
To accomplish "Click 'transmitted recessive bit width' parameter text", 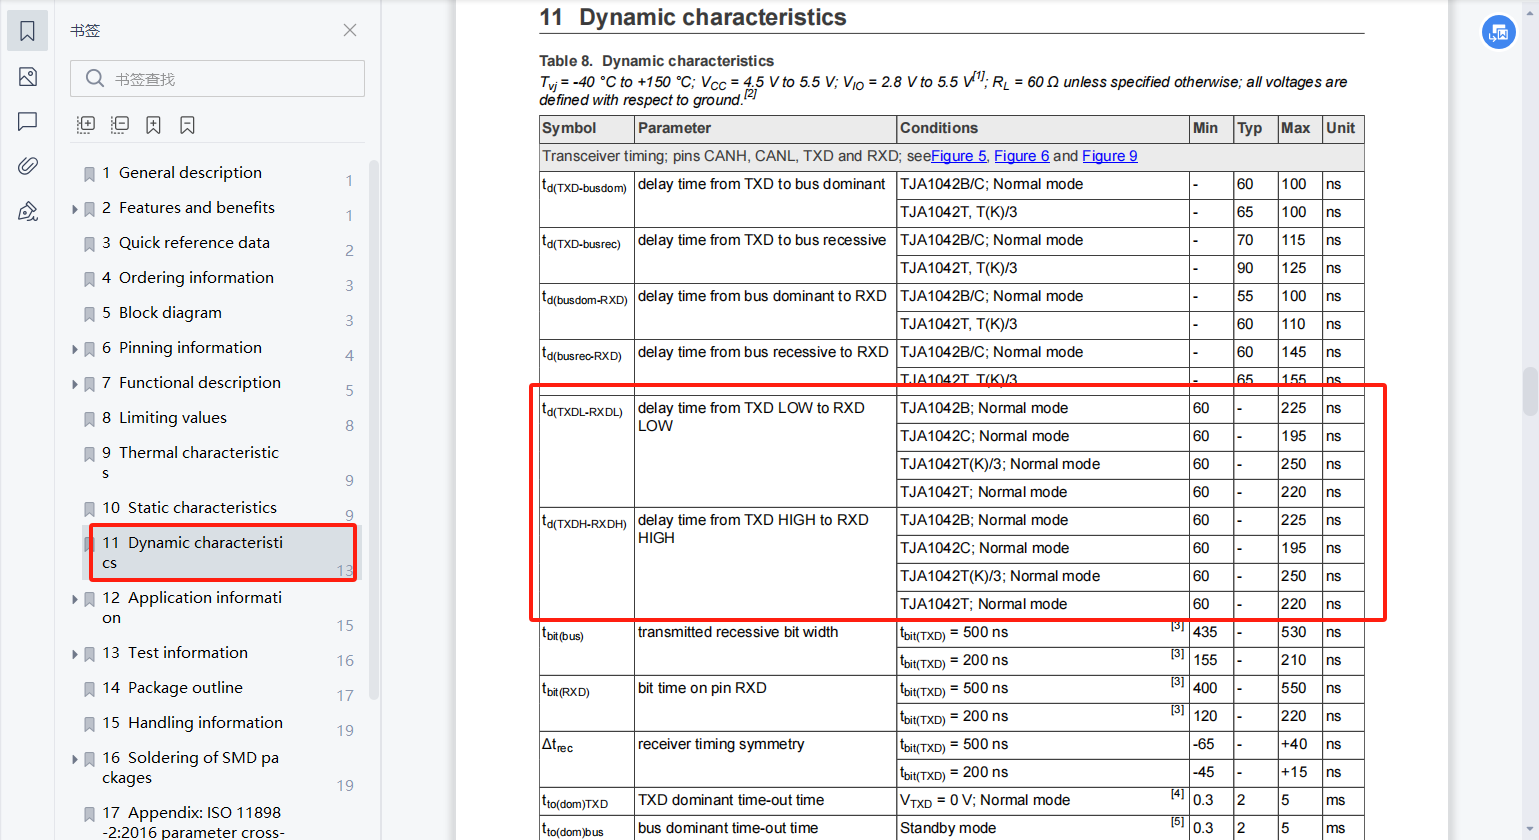I will tap(738, 632).
